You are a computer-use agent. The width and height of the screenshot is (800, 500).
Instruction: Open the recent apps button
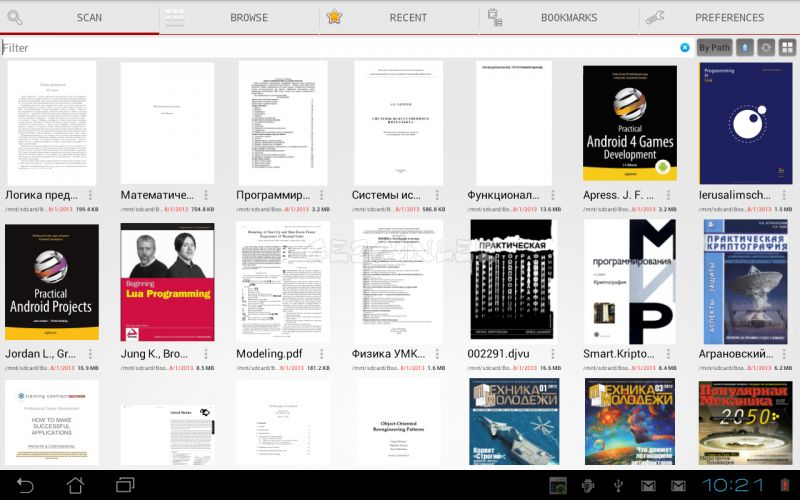coord(125,485)
